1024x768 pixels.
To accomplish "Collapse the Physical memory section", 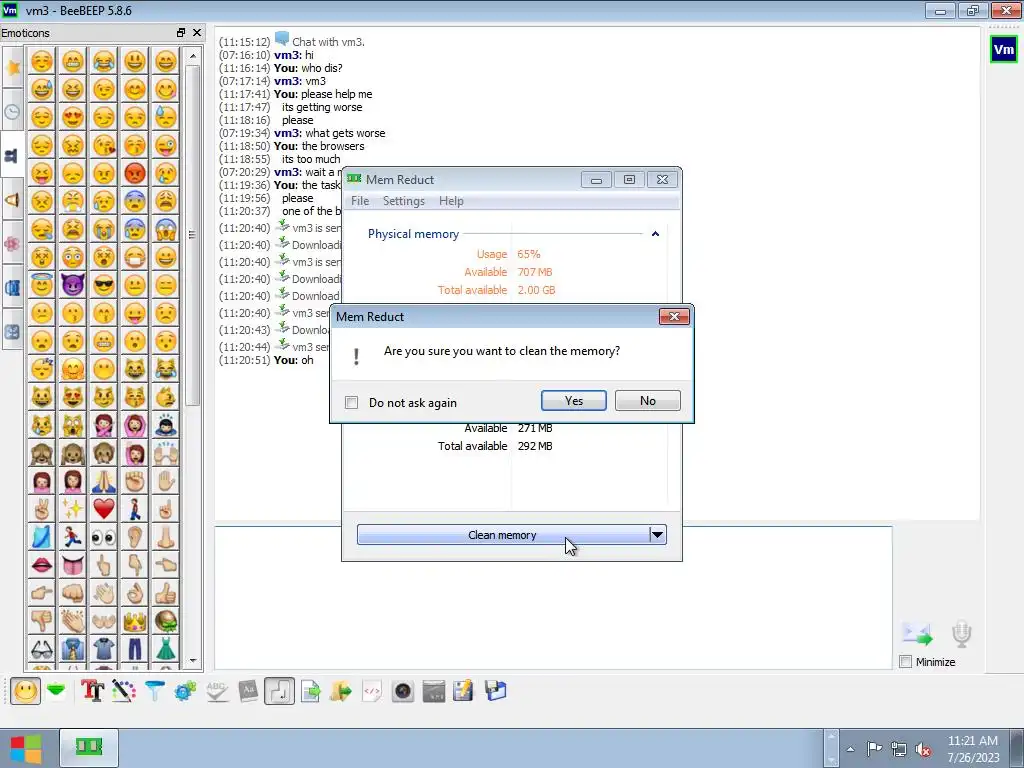I will pos(655,234).
